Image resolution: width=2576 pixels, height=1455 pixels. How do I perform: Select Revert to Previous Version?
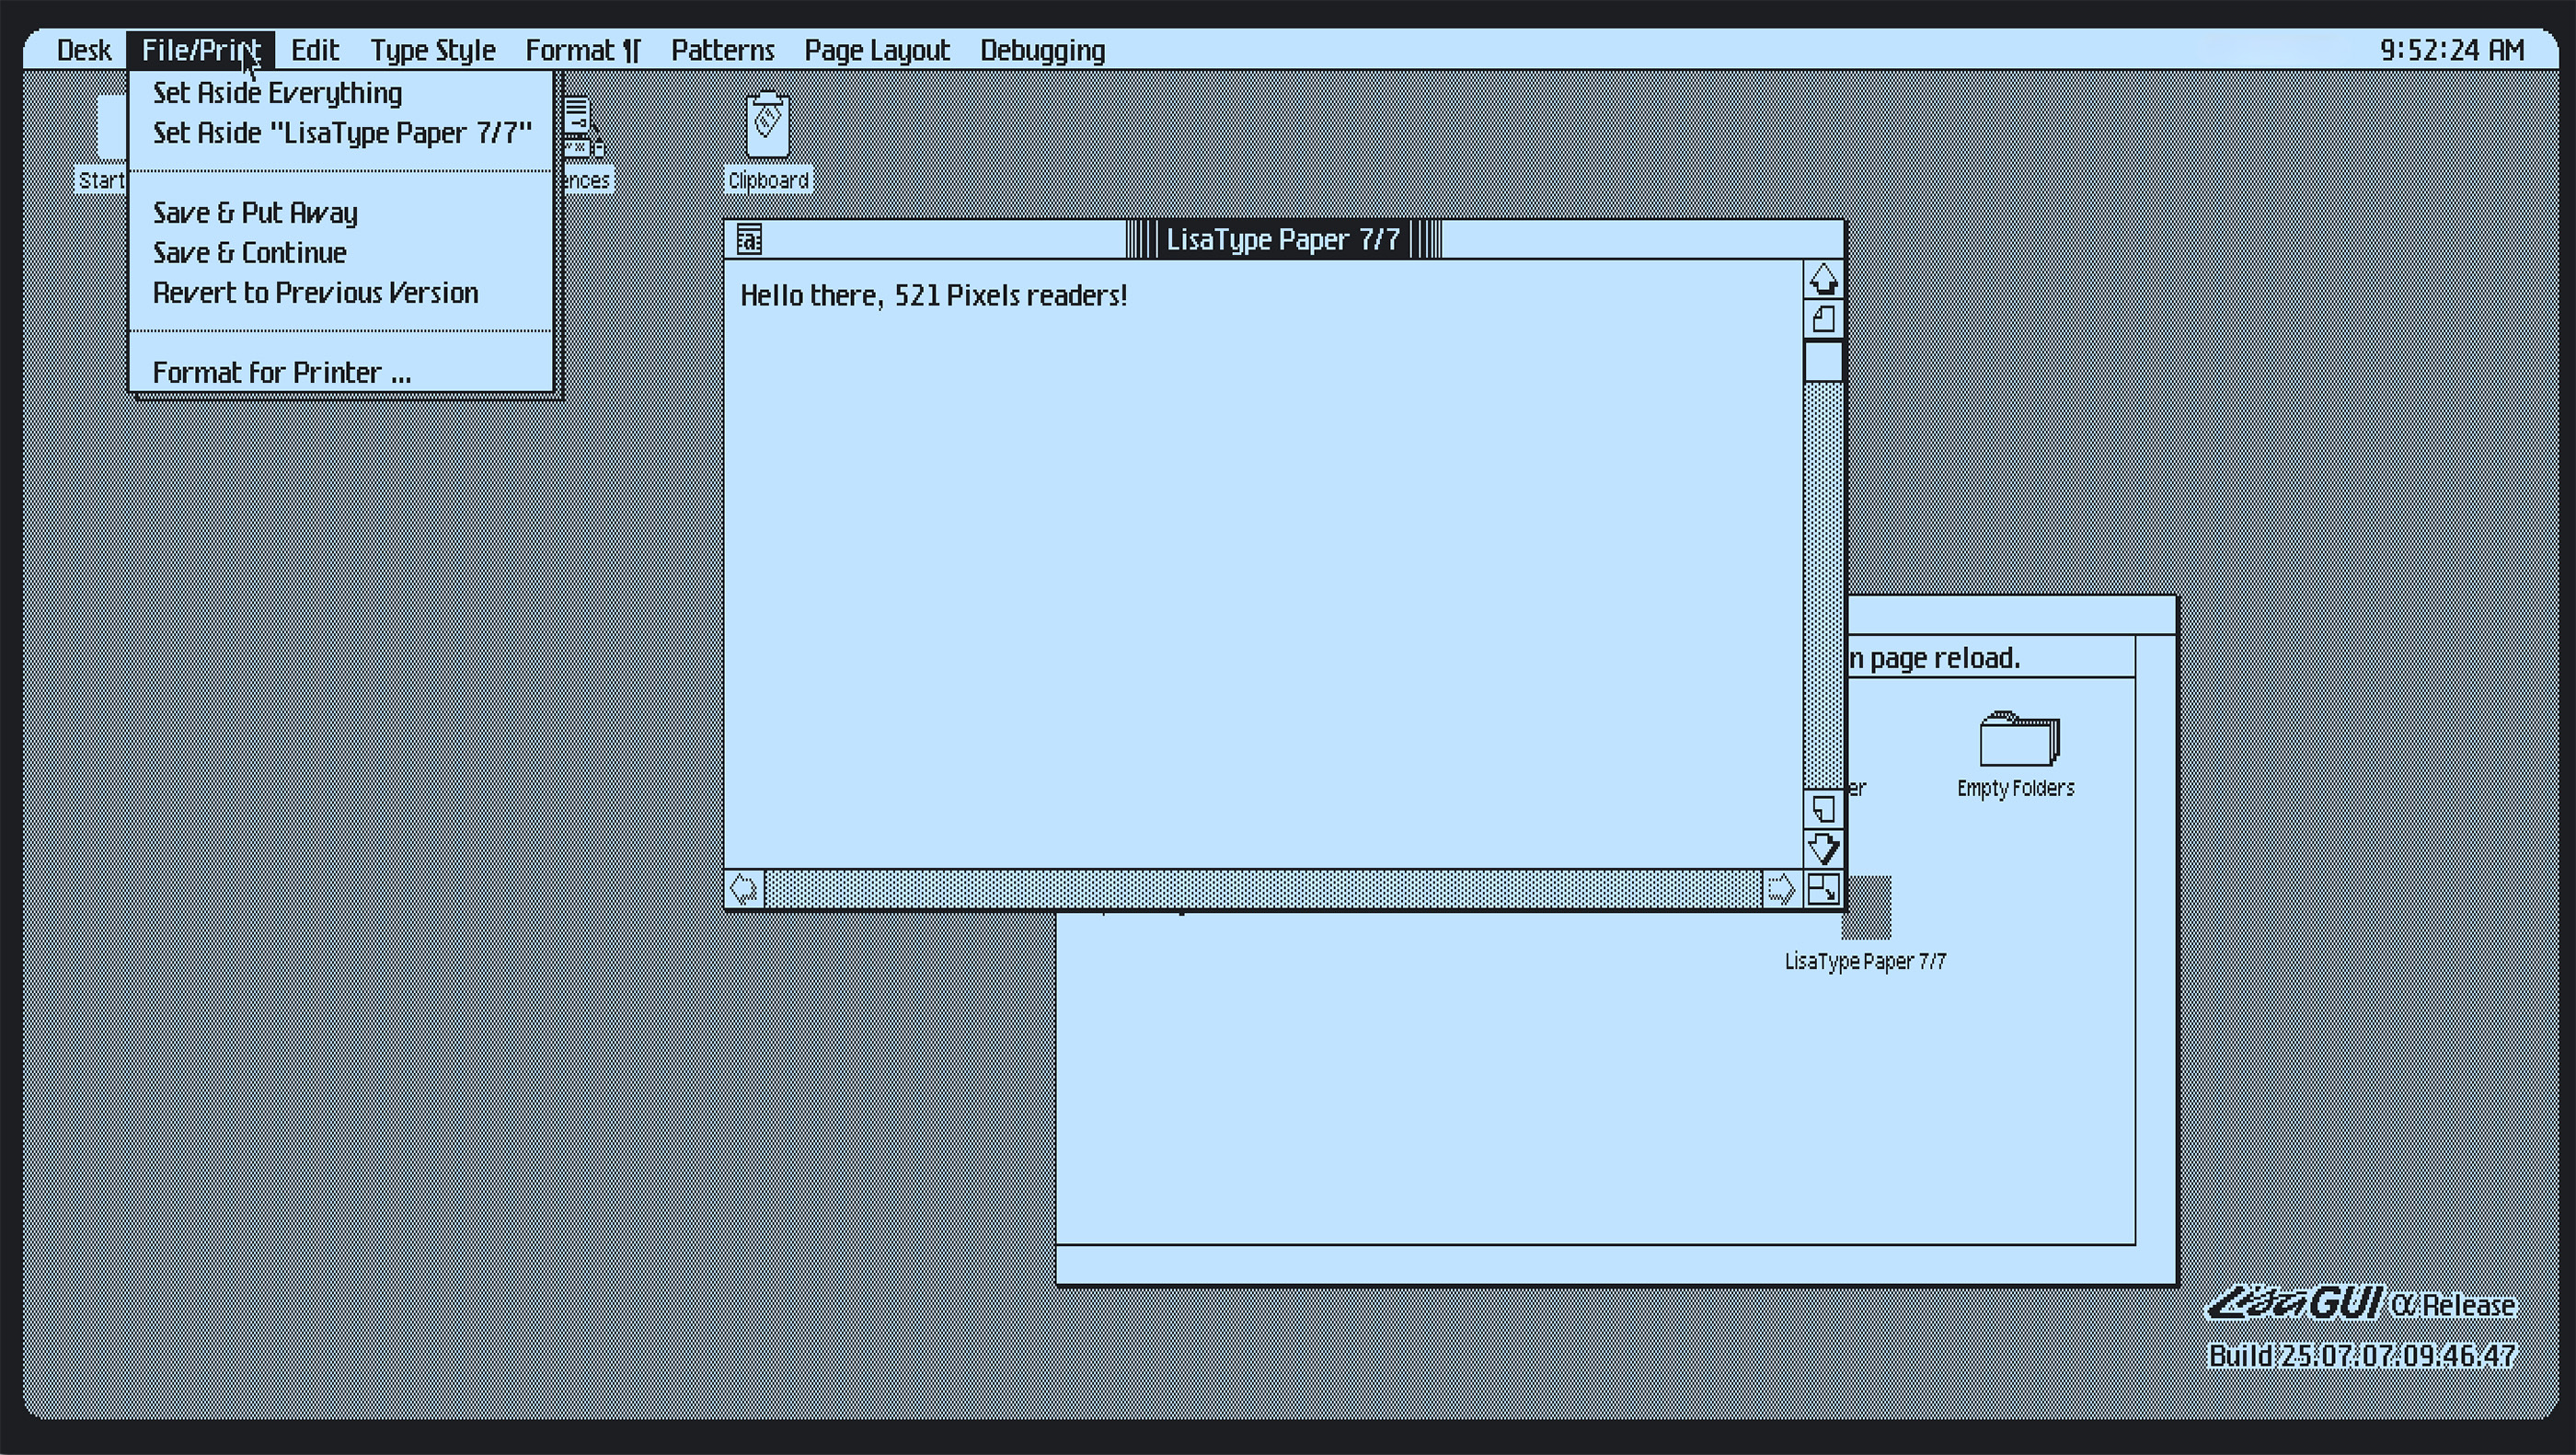point(315,293)
